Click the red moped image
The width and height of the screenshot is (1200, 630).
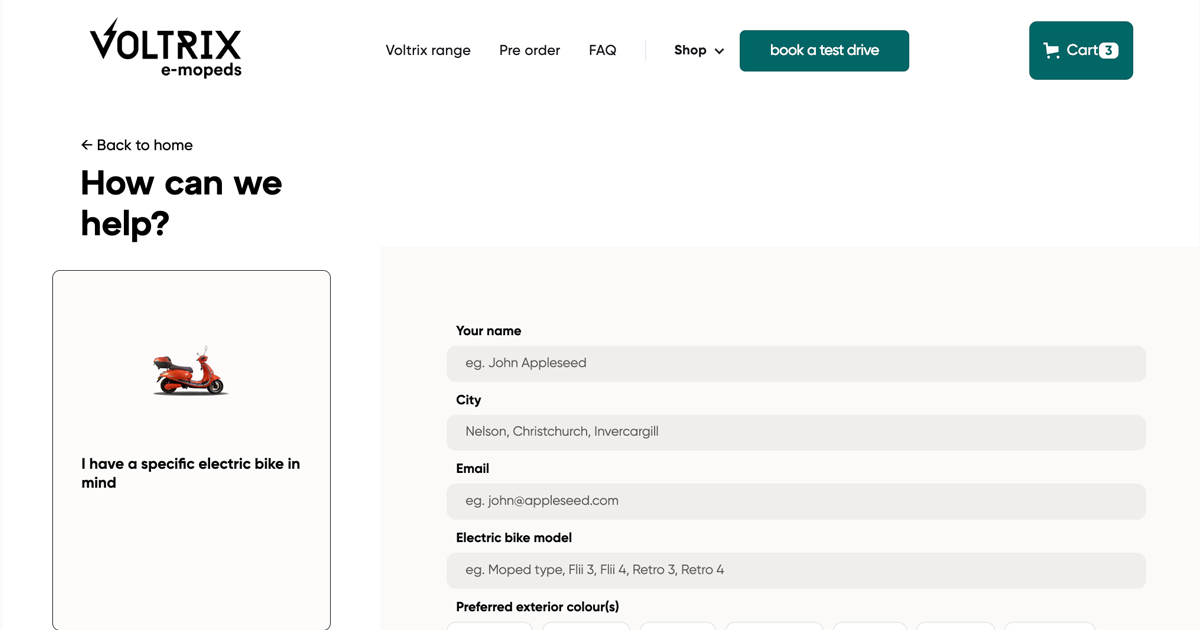point(190,371)
